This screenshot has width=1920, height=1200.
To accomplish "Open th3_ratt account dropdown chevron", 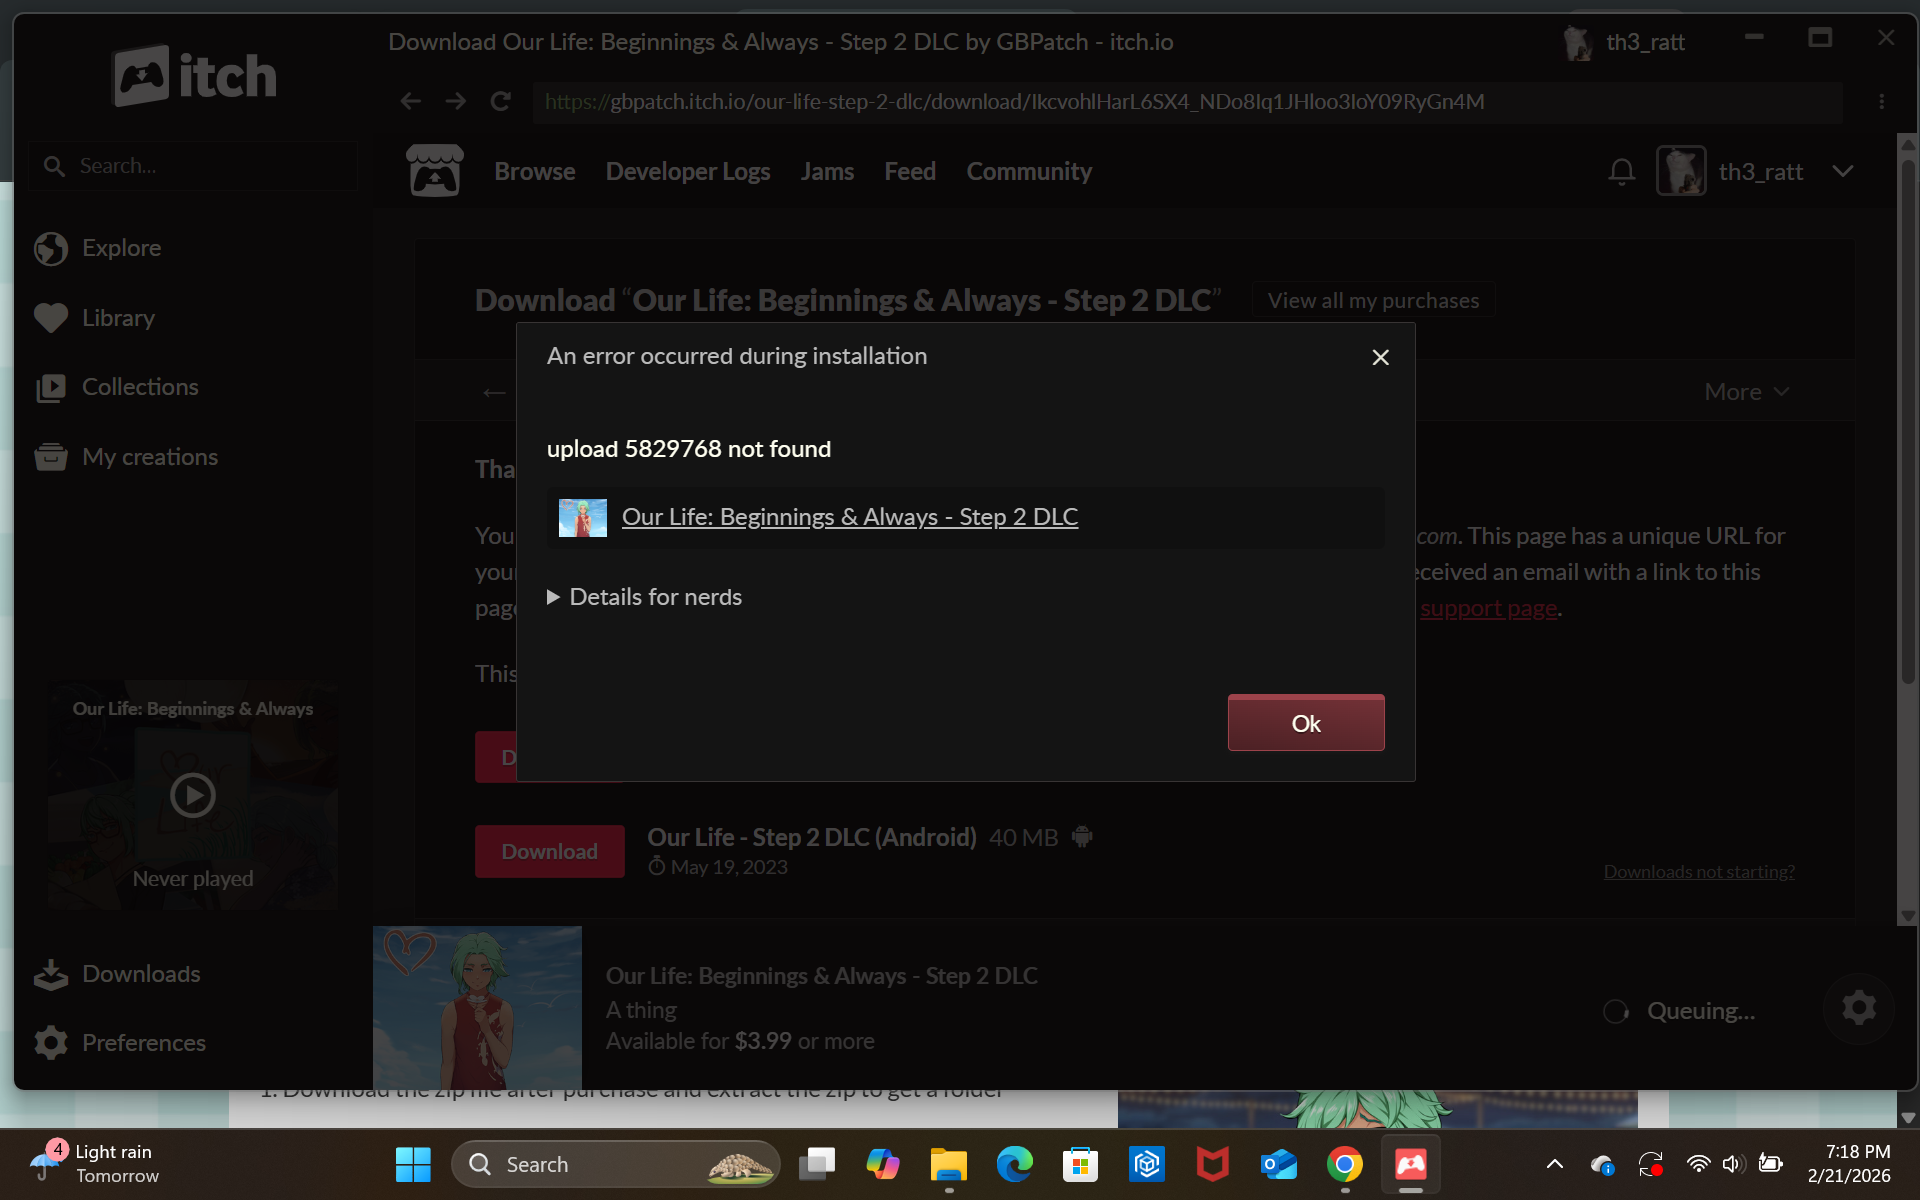I will pyautogui.click(x=1842, y=172).
